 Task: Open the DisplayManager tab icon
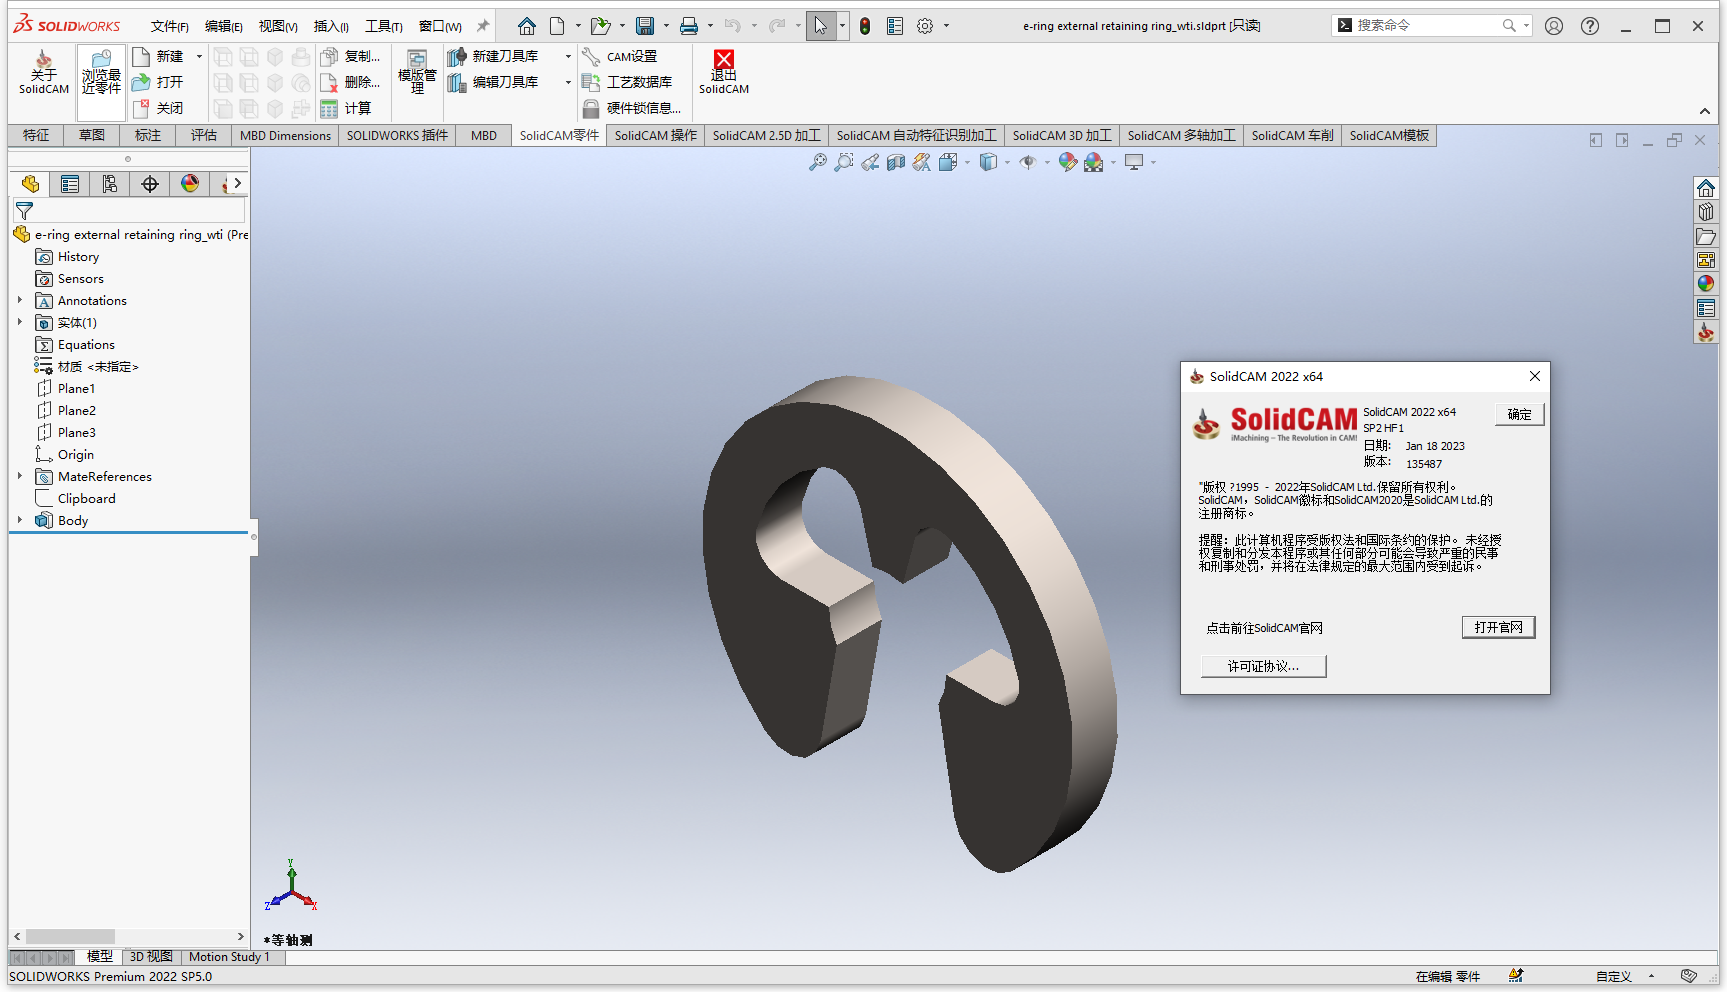coord(190,184)
